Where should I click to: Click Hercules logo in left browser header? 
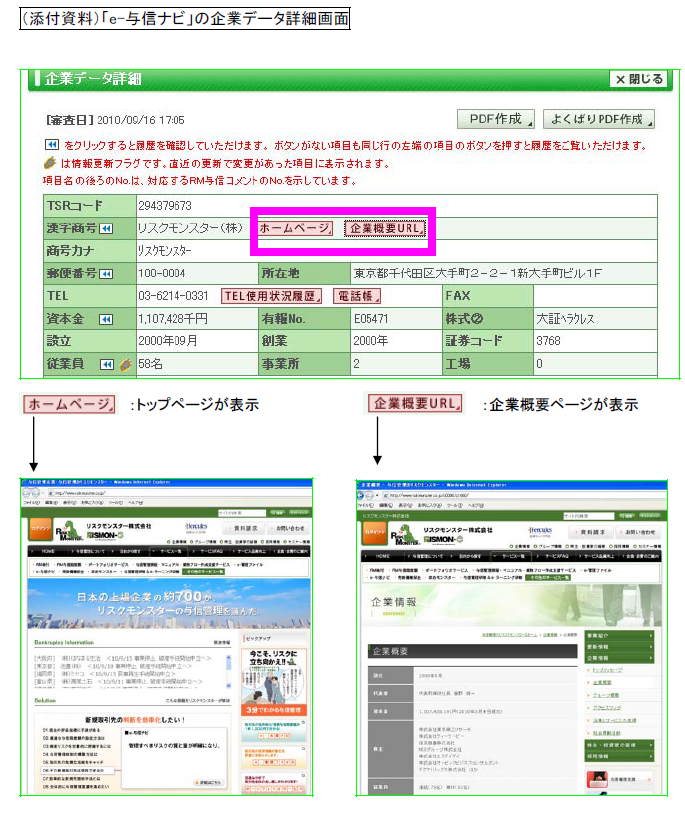click(x=198, y=527)
